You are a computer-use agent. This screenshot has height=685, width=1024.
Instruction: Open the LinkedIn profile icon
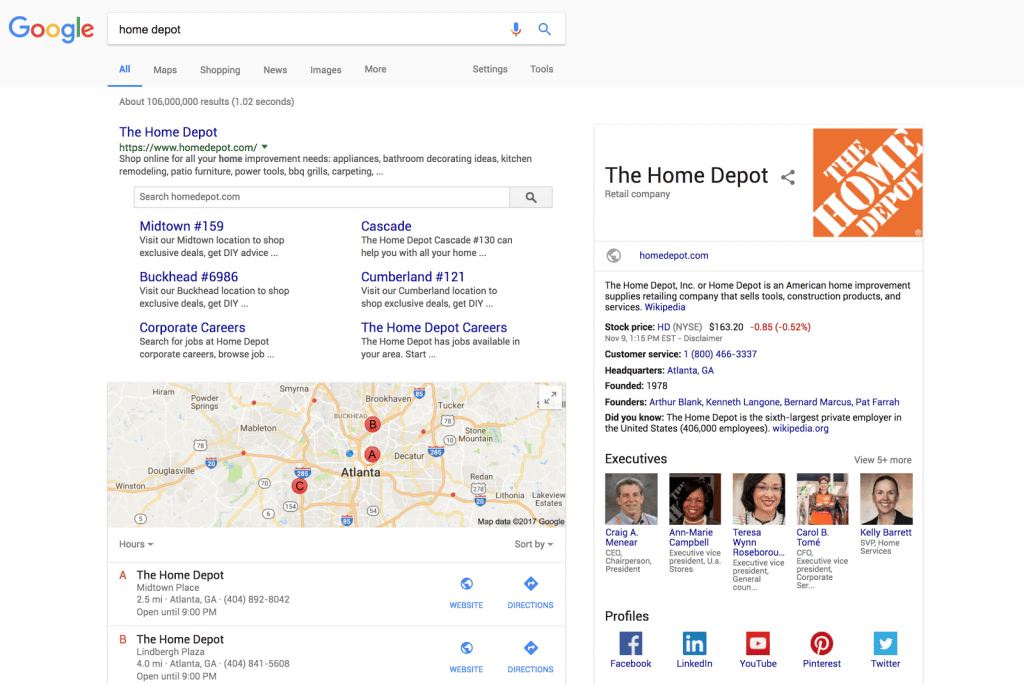(x=694, y=643)
